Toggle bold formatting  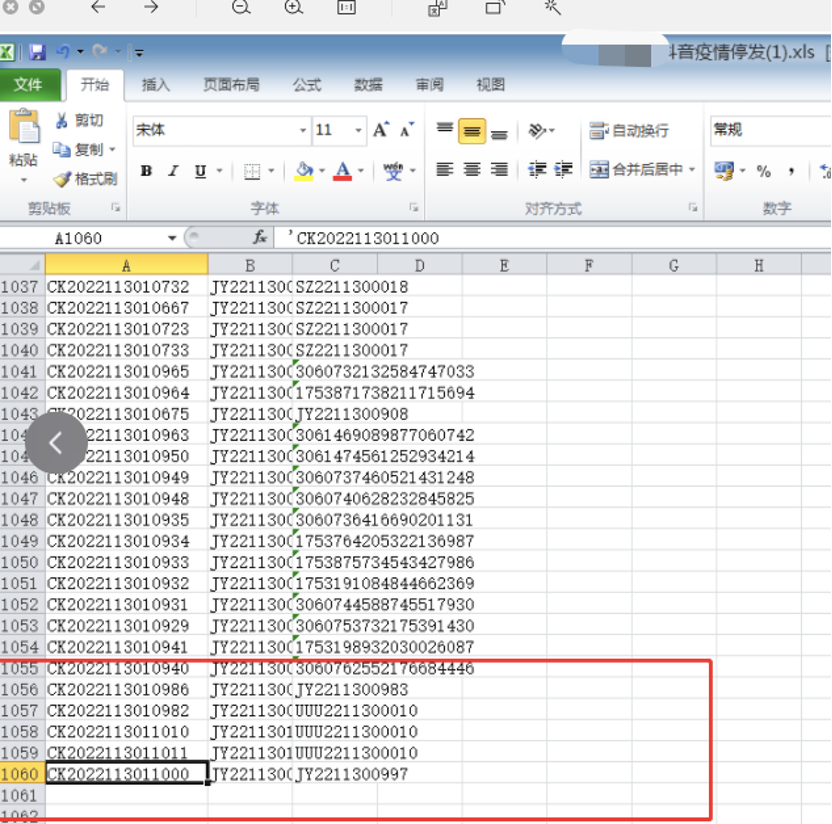[x=146, y=171]
